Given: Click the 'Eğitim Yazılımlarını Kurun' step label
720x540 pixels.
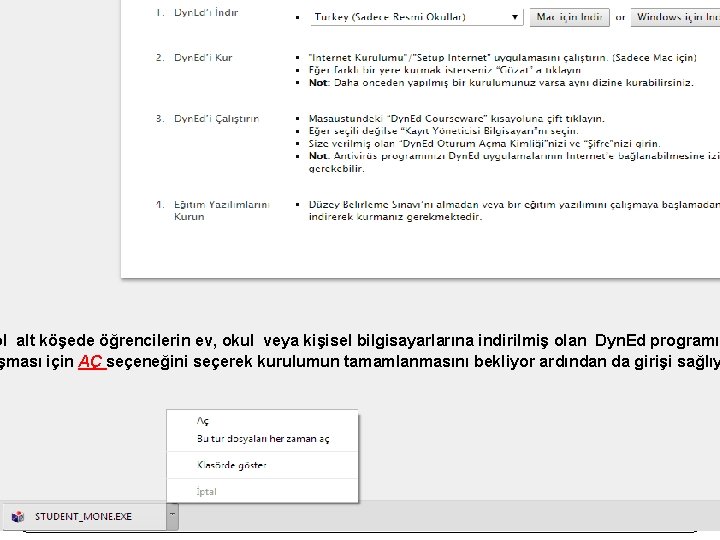Looking at the screenshot, I should coord(221,211).
